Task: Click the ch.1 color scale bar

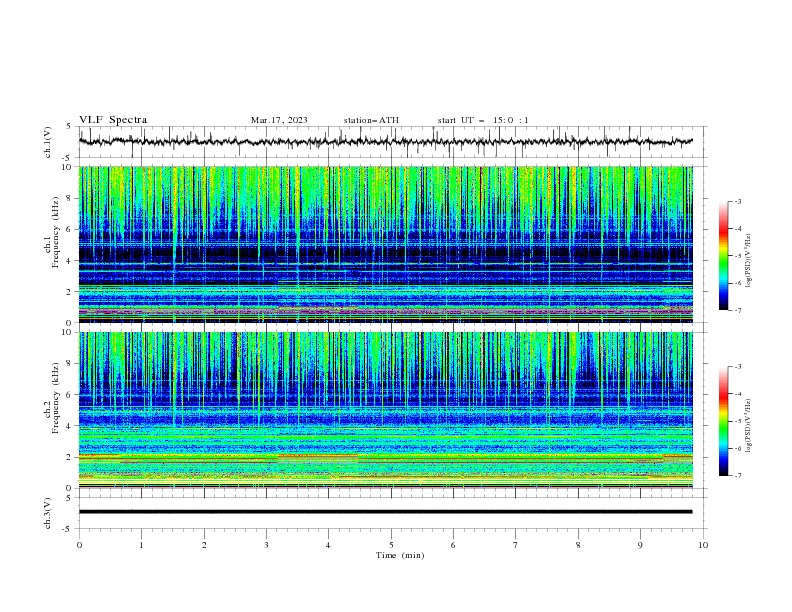Action: pos(724,256)
